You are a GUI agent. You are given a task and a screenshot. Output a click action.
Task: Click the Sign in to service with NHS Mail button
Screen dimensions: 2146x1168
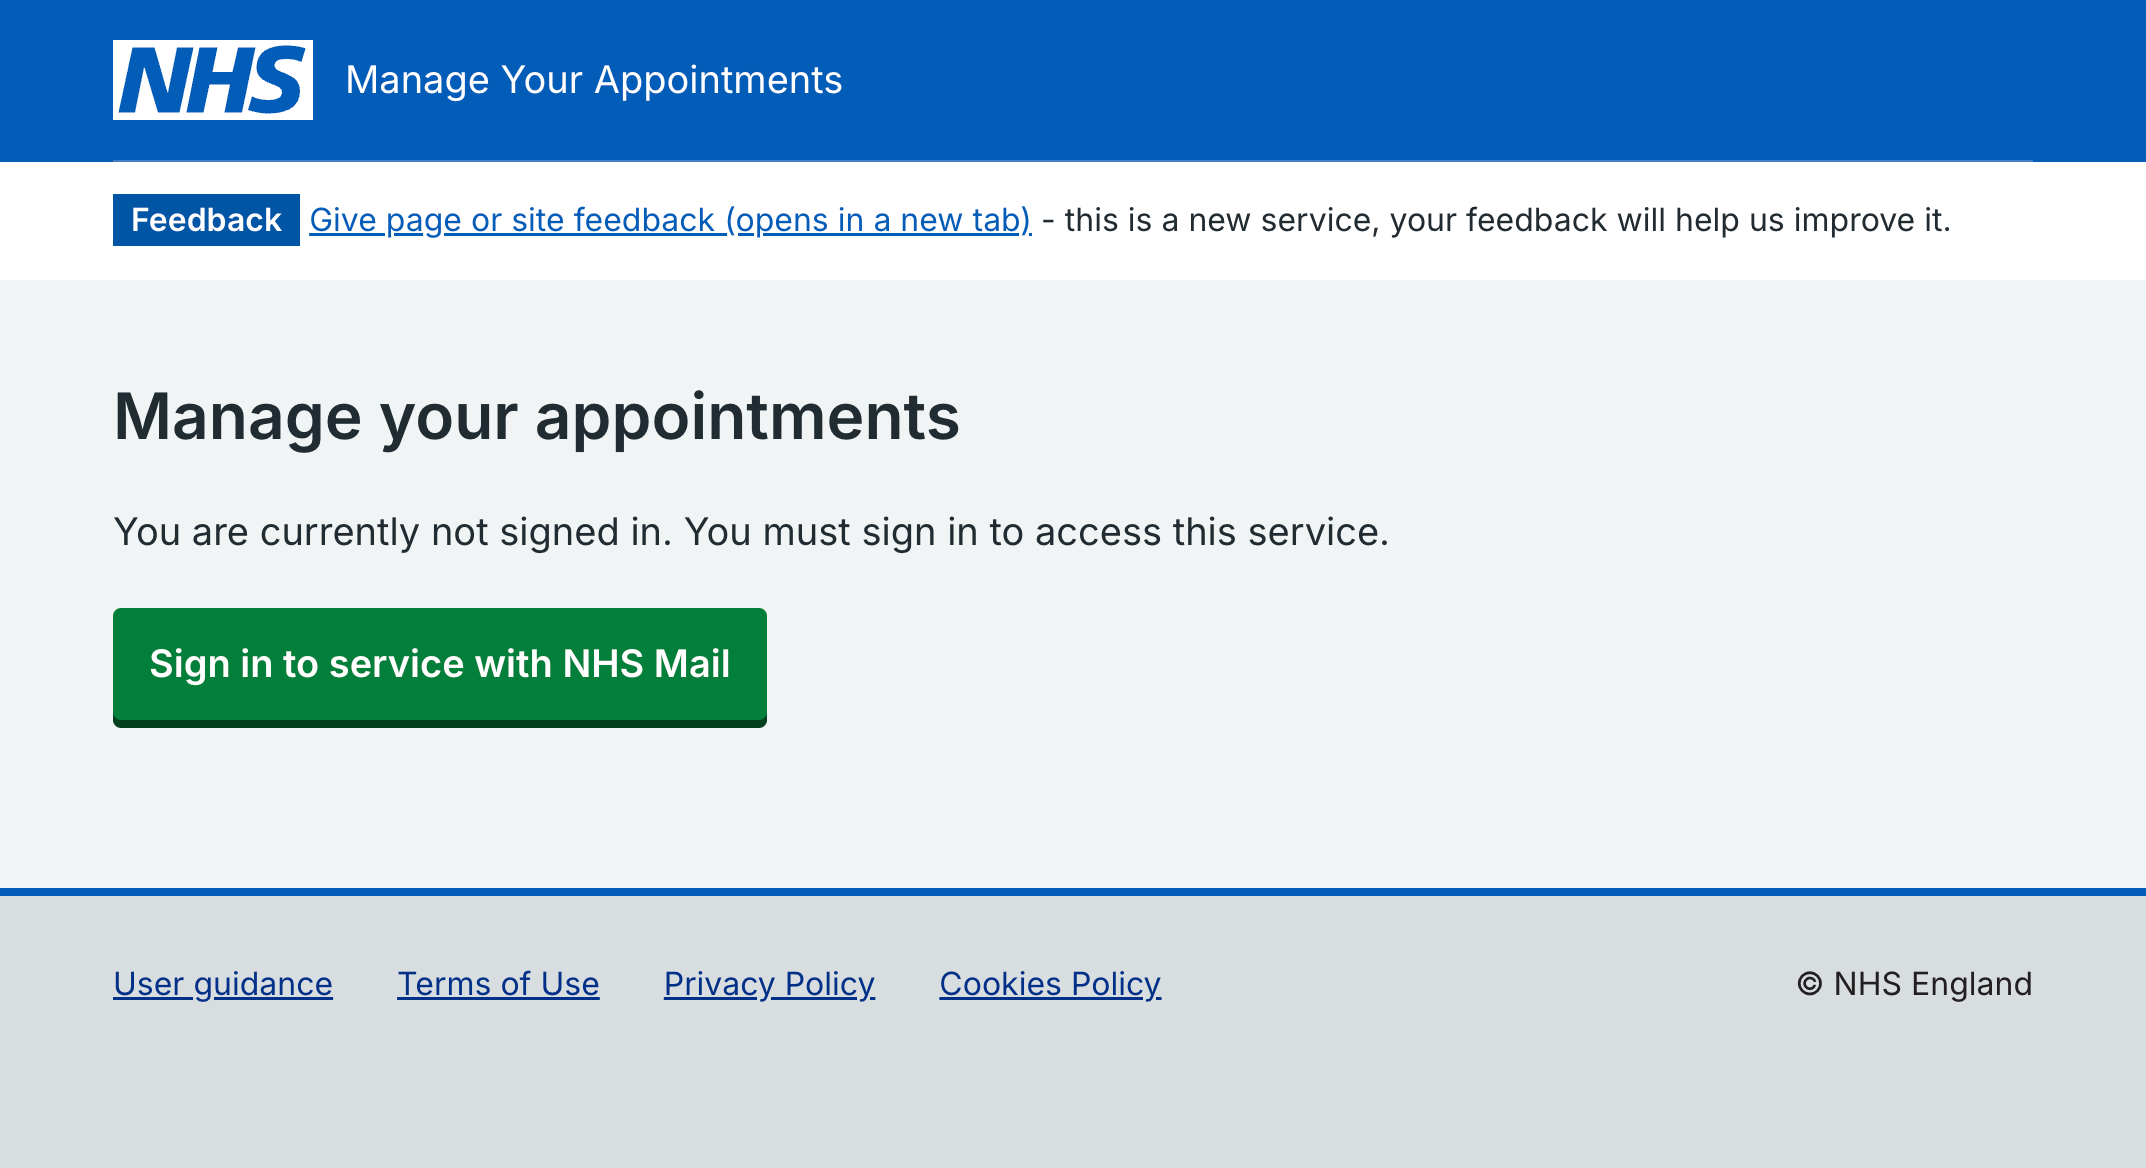click(x=440, y=667)
